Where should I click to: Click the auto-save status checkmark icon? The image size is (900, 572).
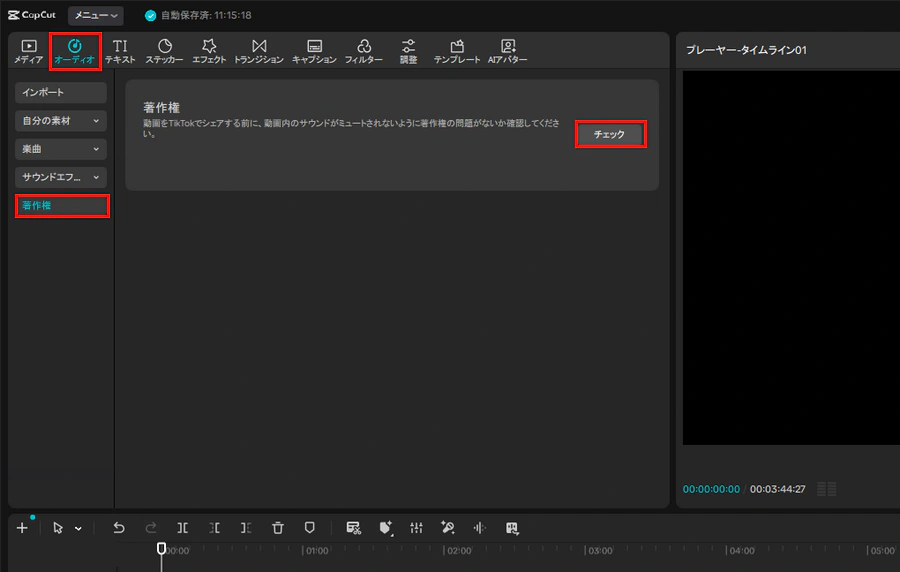coord(150,15)
